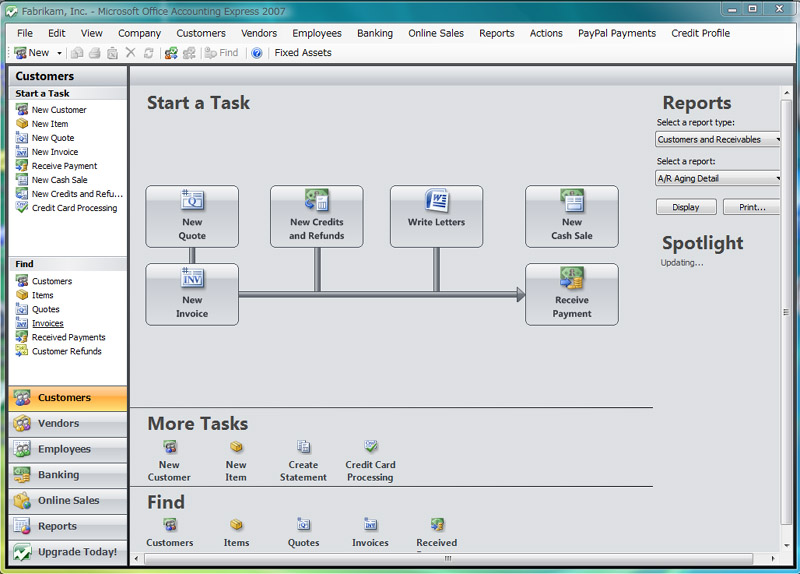Click the Upgrade Today! button
This screenshot has height=574, width=800.
tap(68, 552)
